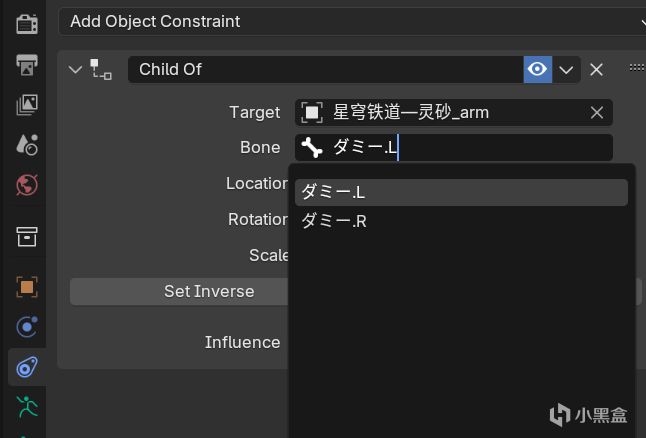Screen dimensions: 646x438
Task: Open Child Of constraint extras dropdown arrow
Action: point(566,69)
